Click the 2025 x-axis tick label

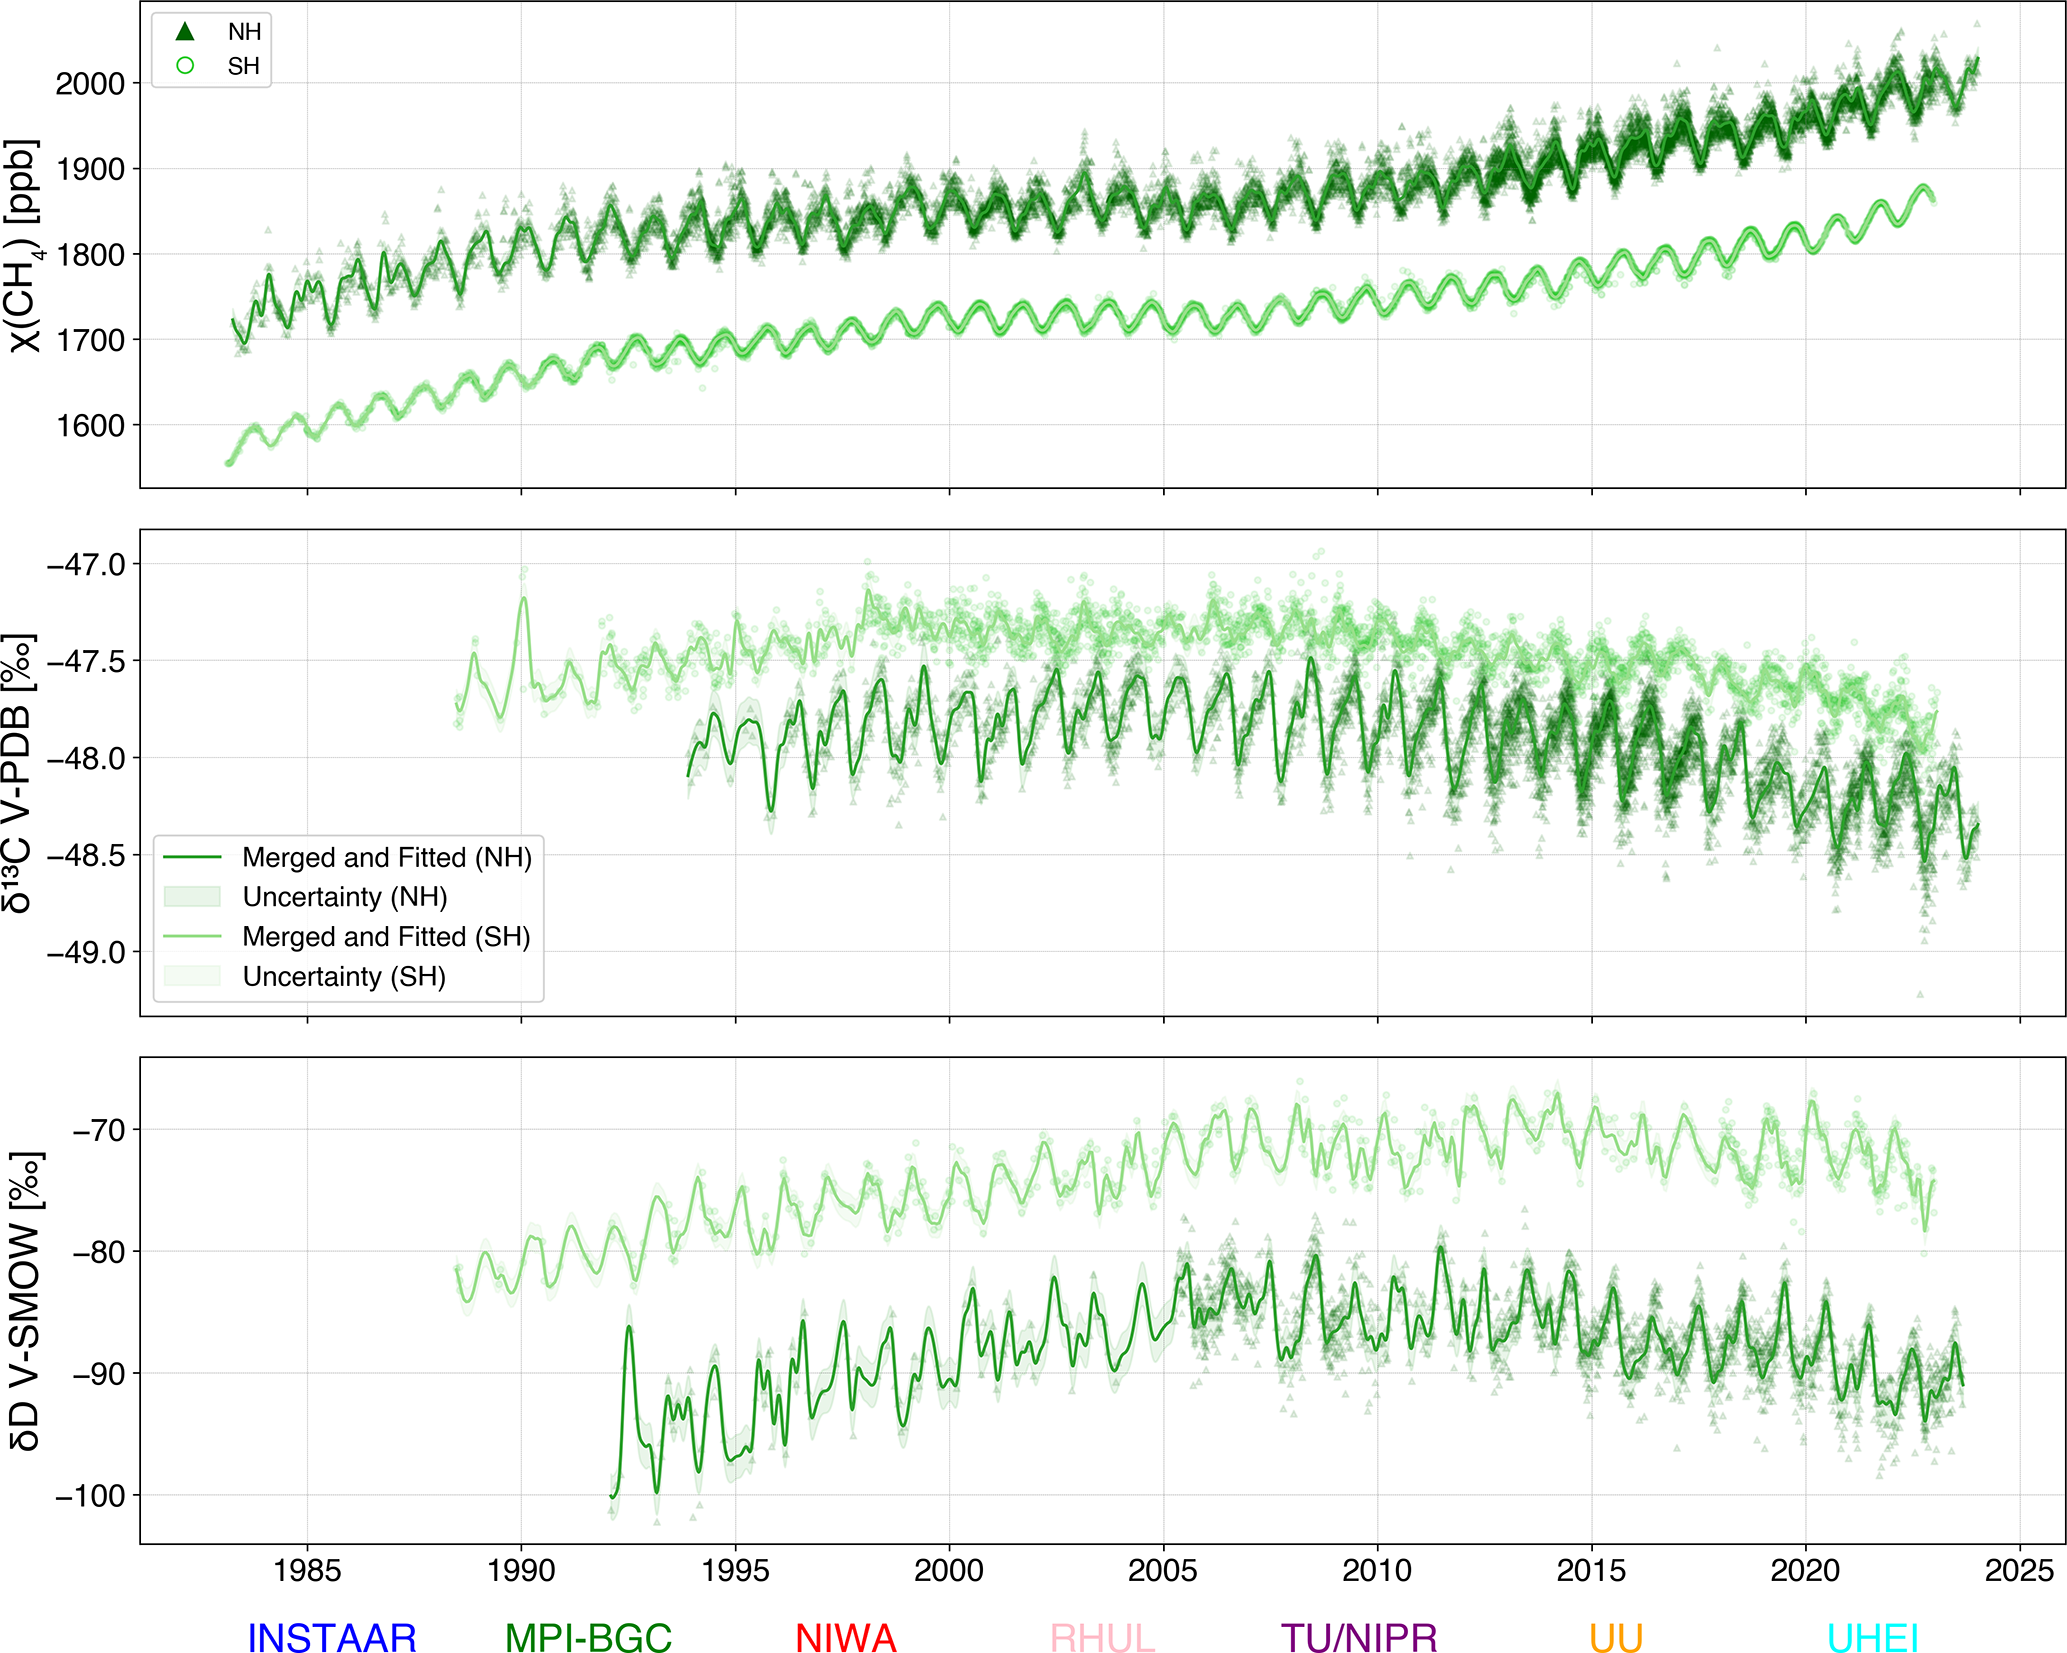[2019, 1570]
